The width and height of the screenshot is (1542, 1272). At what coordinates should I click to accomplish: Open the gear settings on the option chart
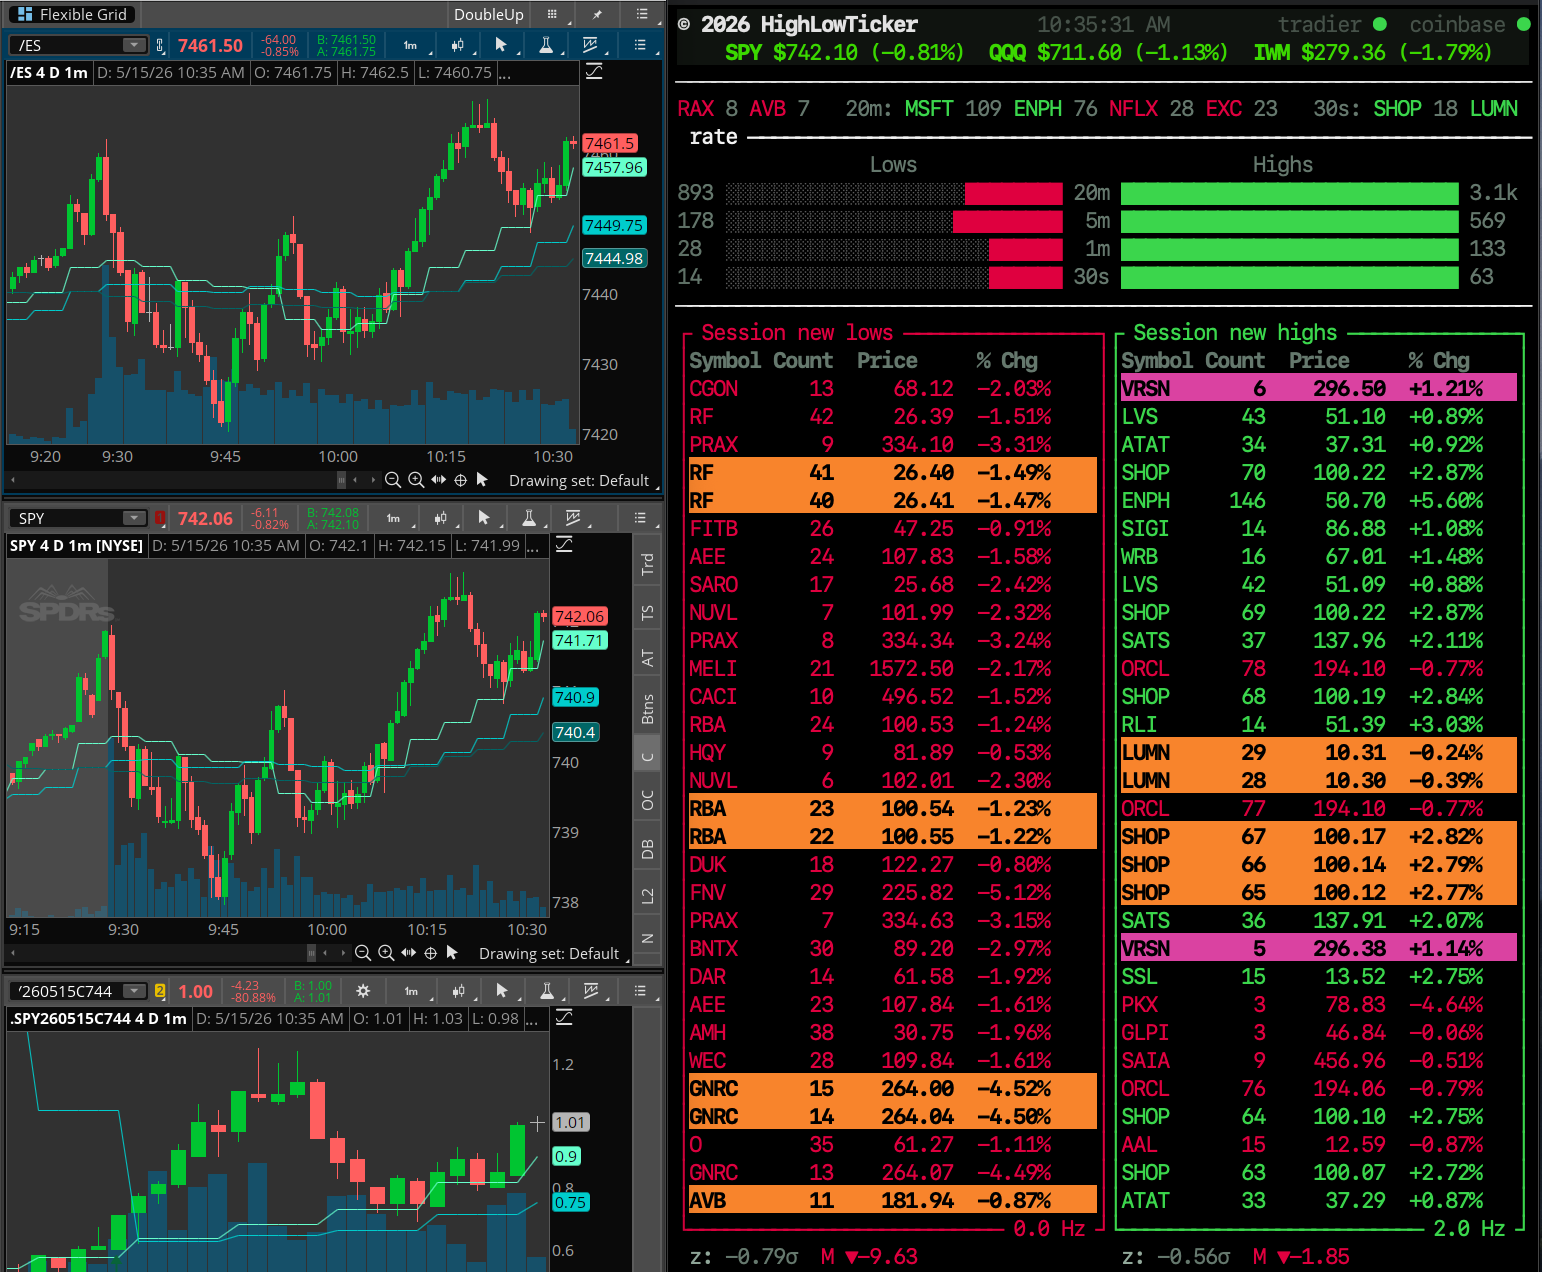[363, 991]
